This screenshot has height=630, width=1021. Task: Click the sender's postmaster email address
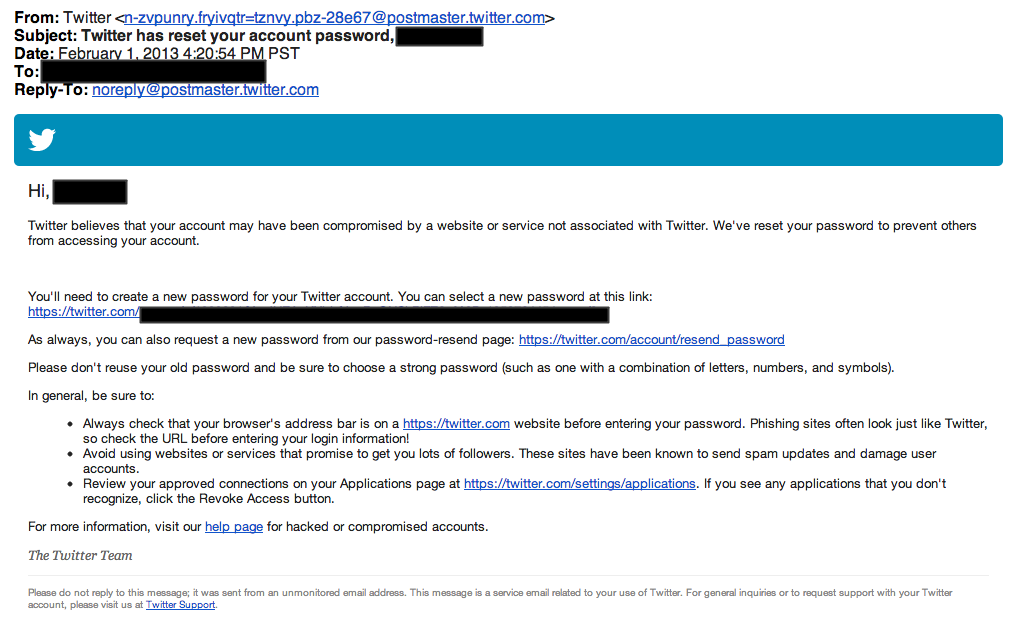click(x=335, y=18)
